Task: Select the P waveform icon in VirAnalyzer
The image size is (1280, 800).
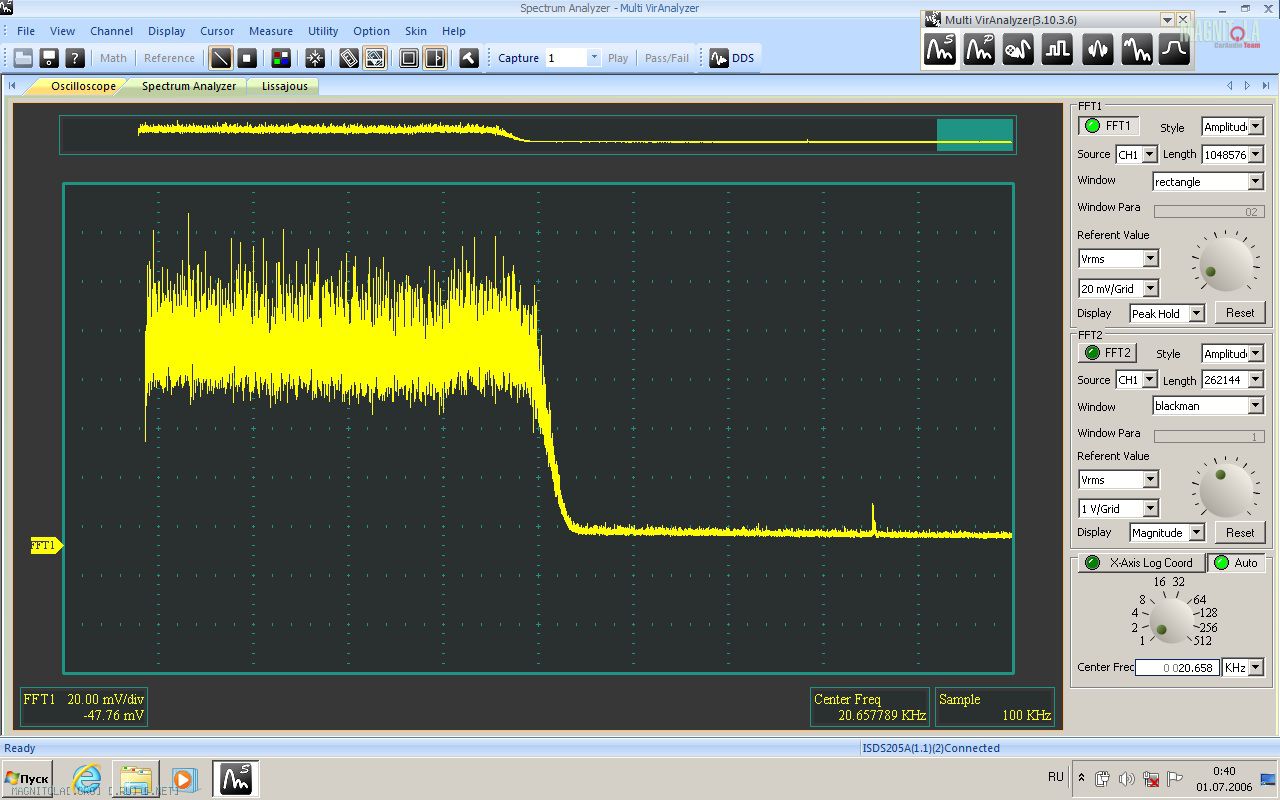Action: click(979, 49)
